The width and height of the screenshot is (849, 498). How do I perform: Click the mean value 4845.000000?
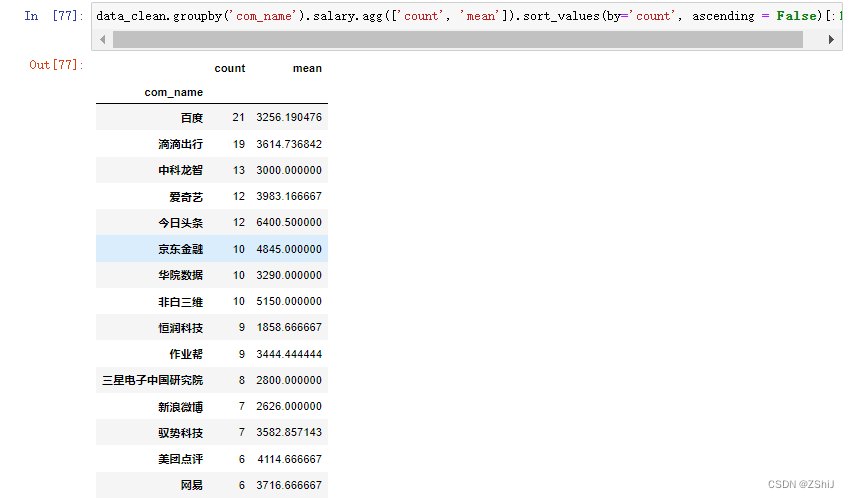[x=289, y=249]
